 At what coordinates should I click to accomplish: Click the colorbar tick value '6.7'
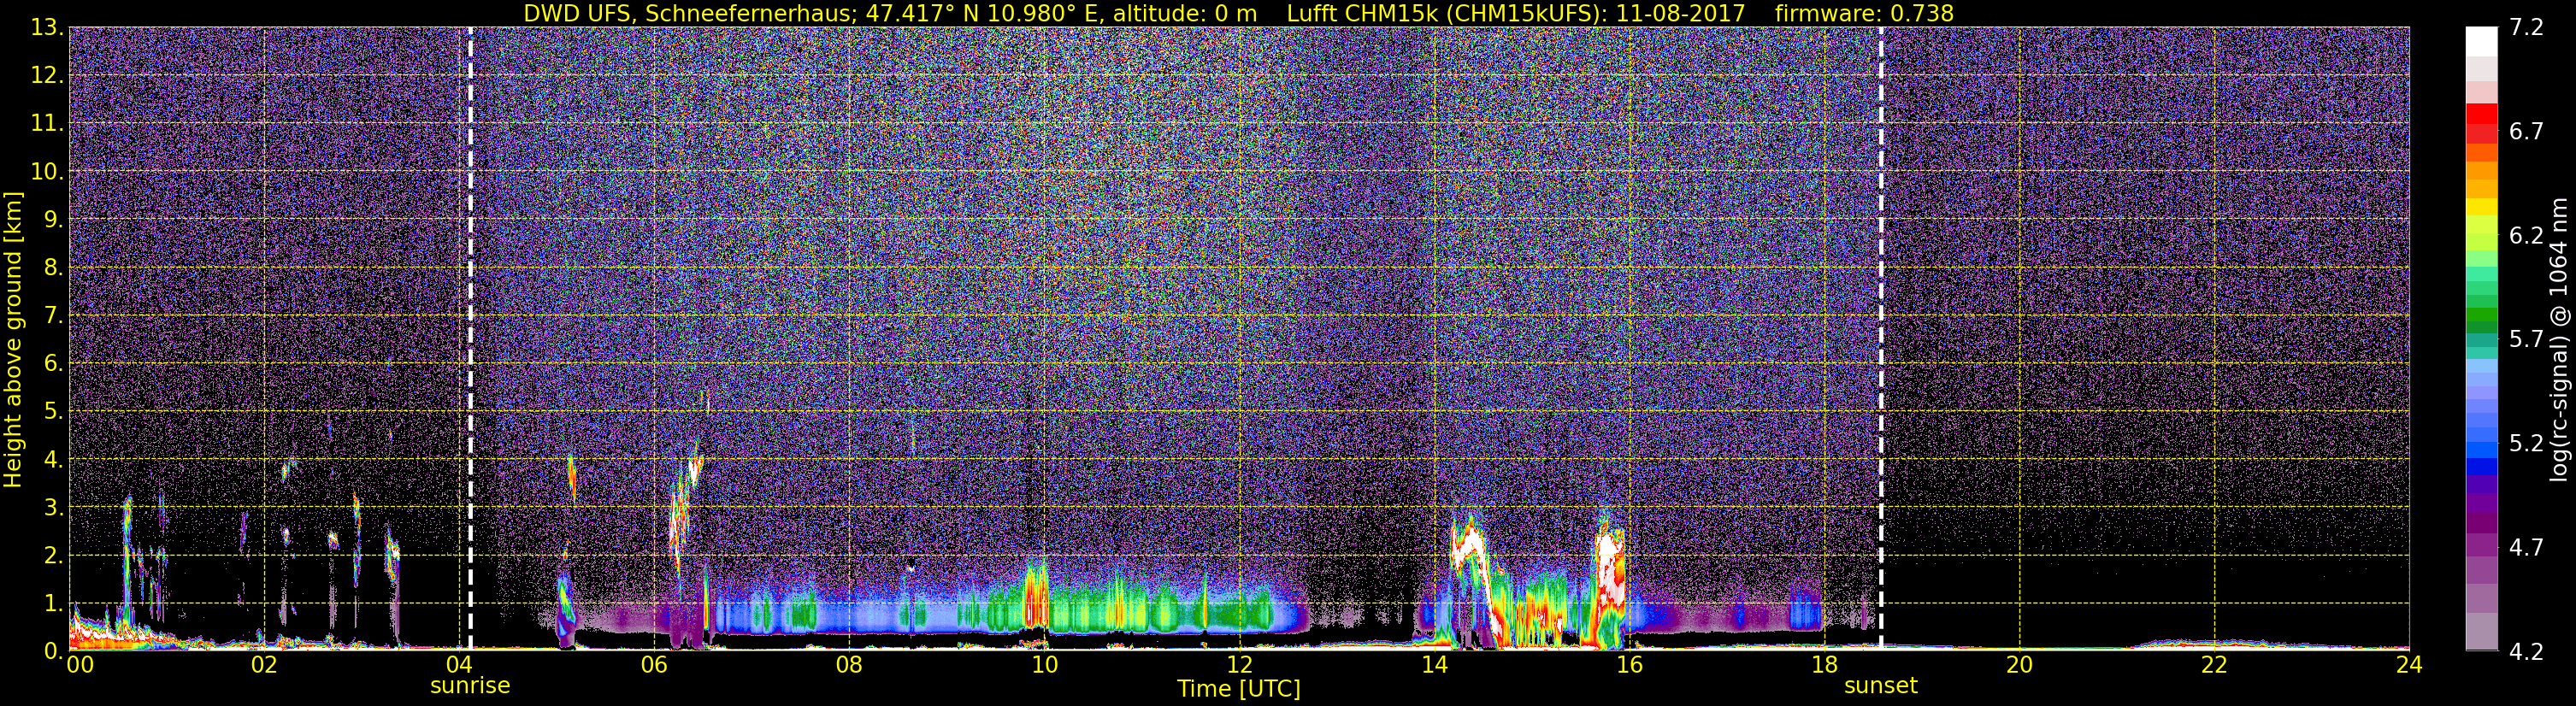[2526, 132]
